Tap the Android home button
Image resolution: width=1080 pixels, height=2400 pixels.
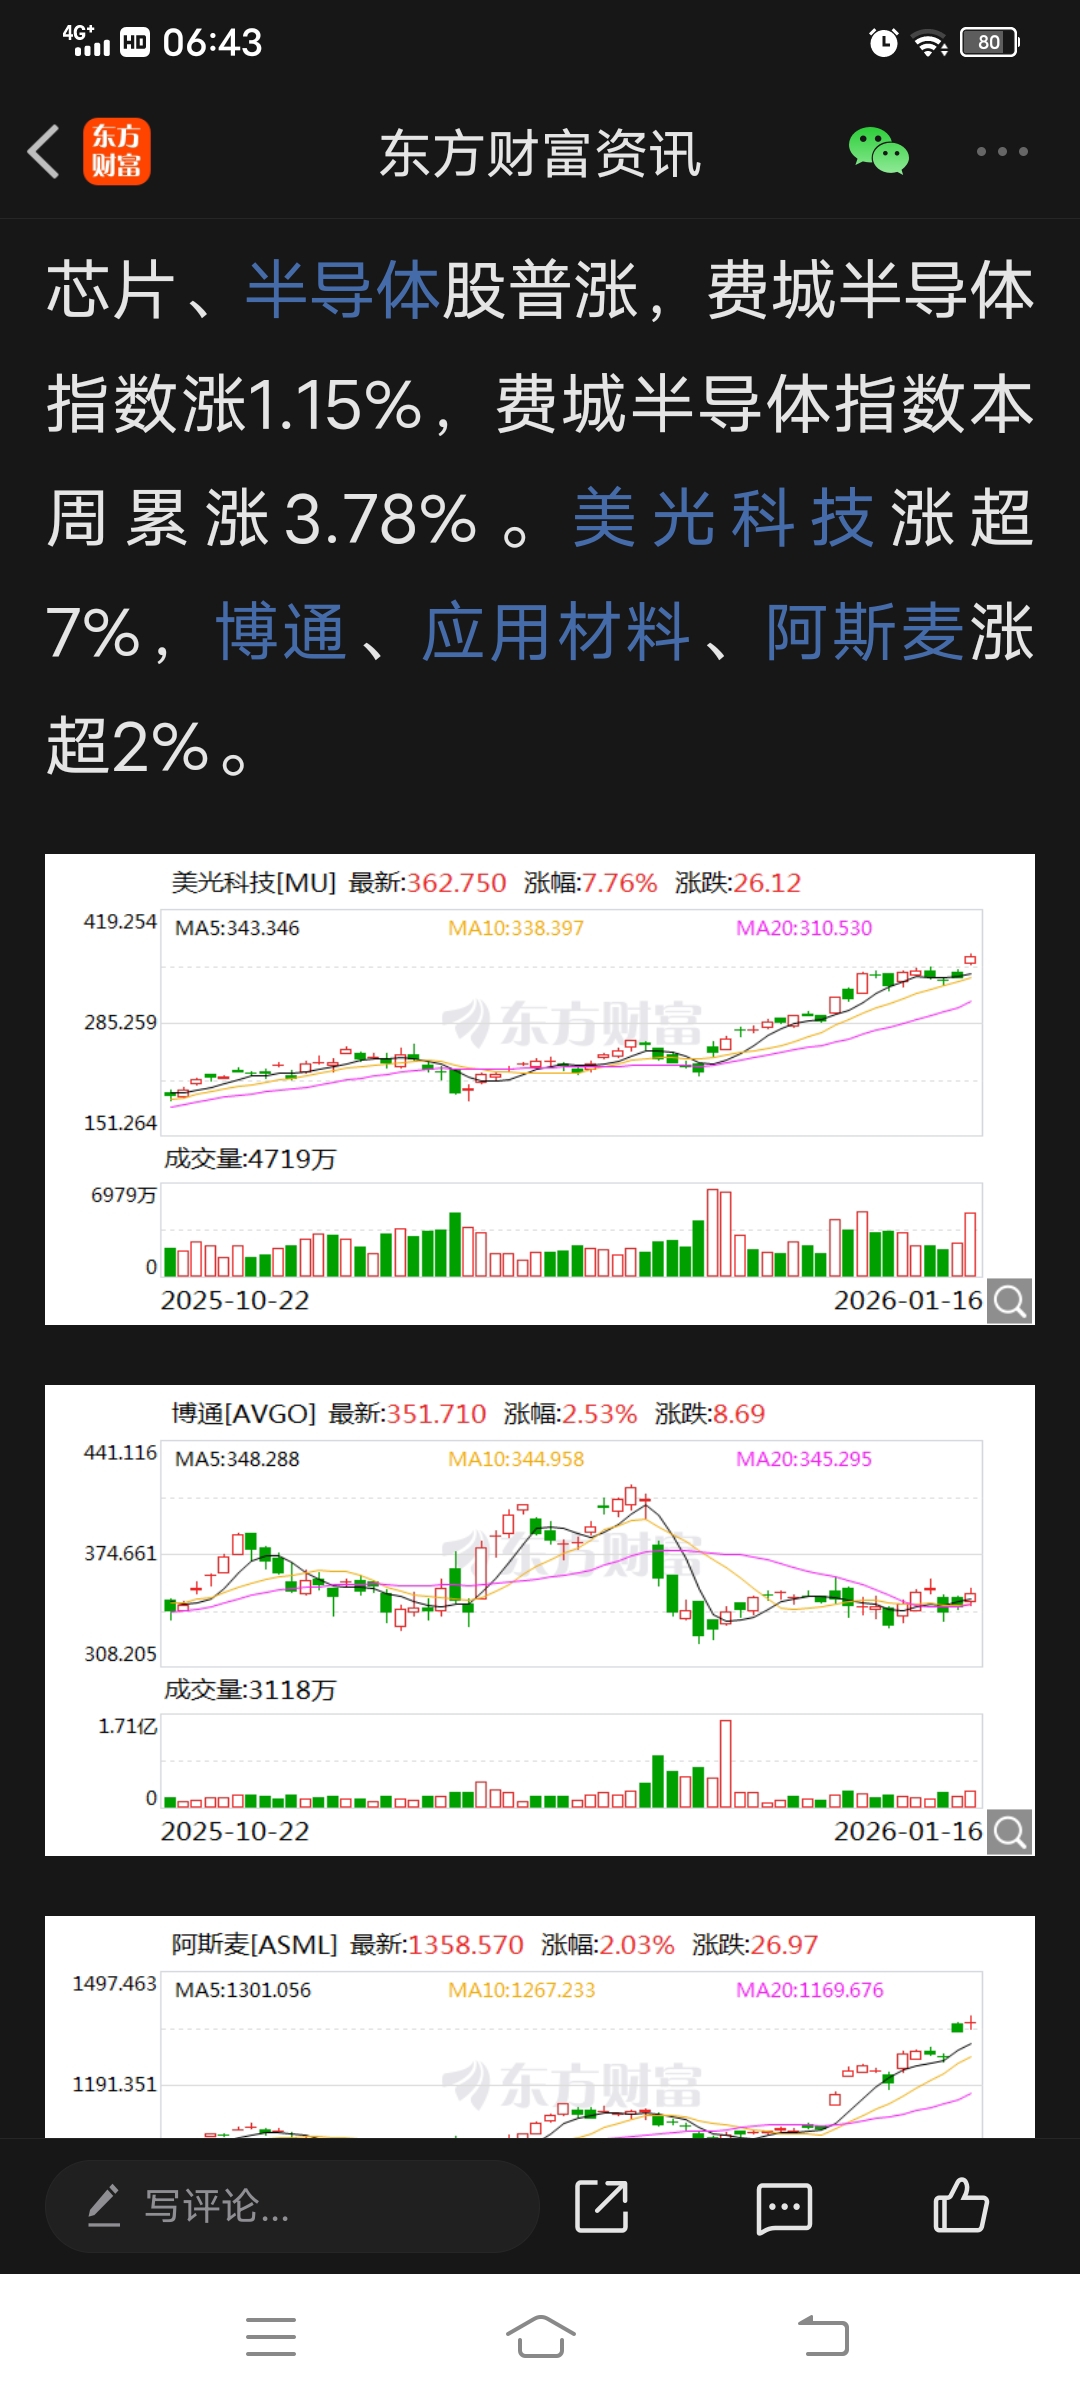point(540,2337)
